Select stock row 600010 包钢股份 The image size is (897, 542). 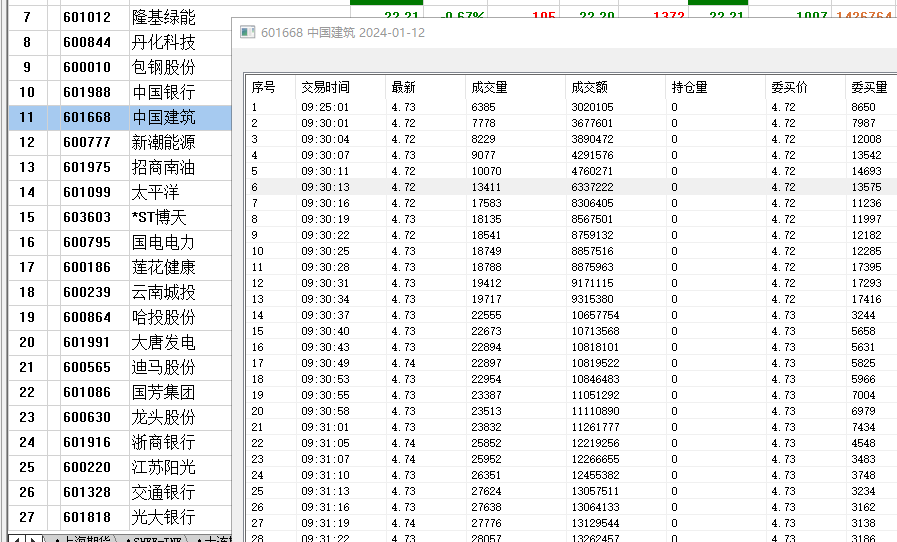click(x=120, y=68)
